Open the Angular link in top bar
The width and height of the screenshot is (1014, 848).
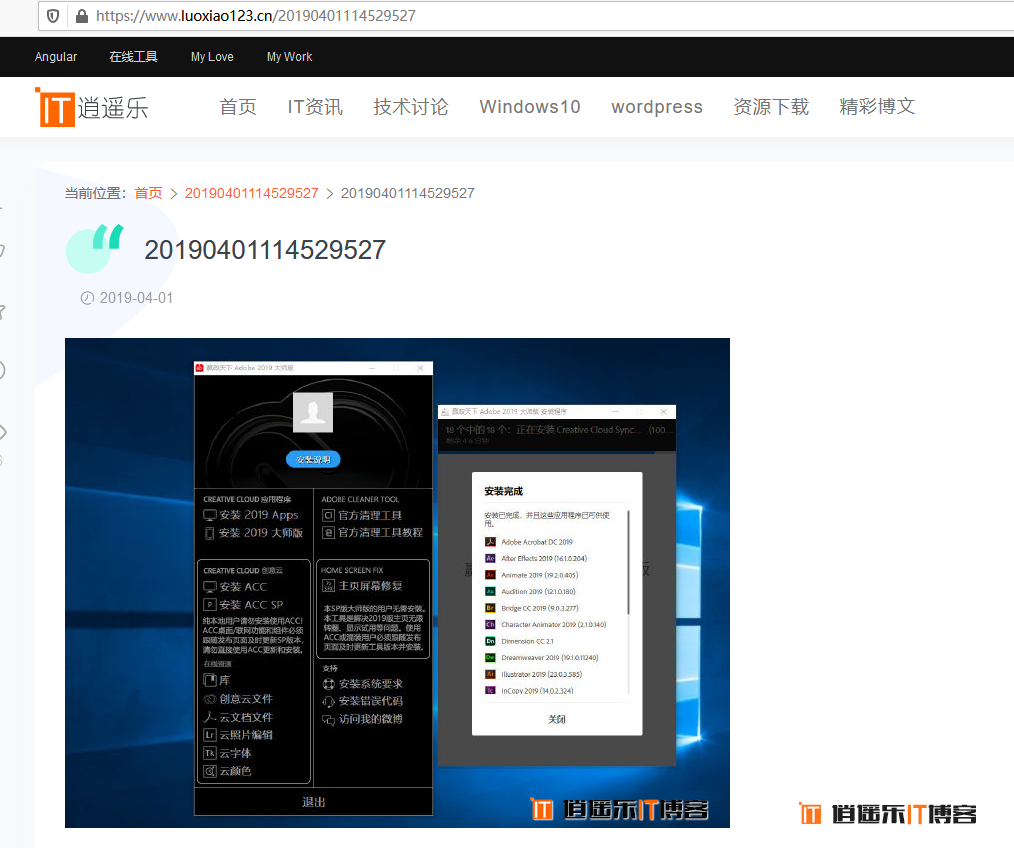(56, 57)
